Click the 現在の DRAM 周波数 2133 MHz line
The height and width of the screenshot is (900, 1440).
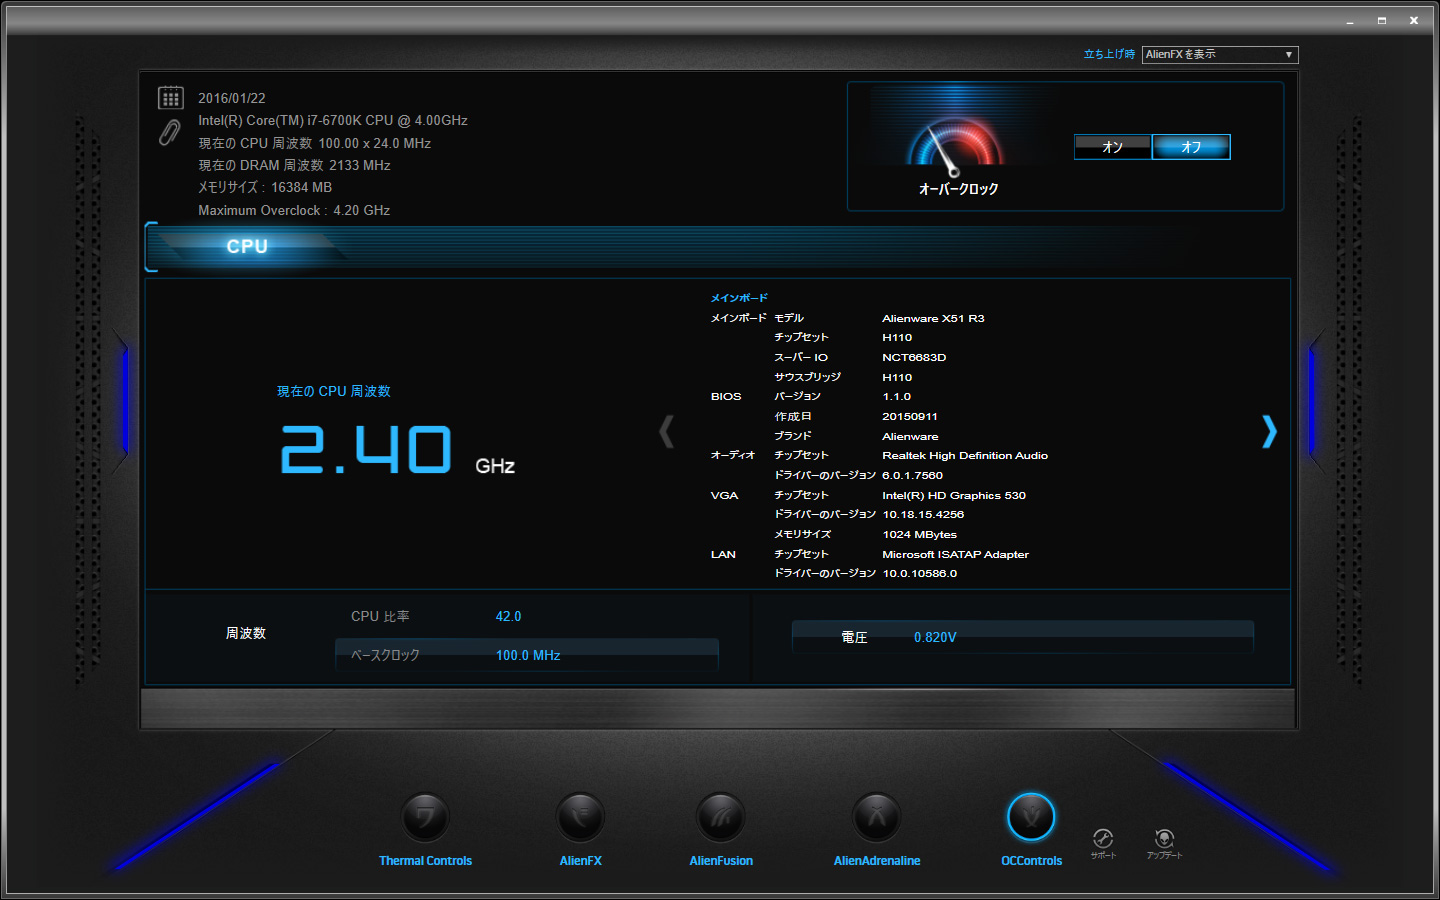coord(294,166)
